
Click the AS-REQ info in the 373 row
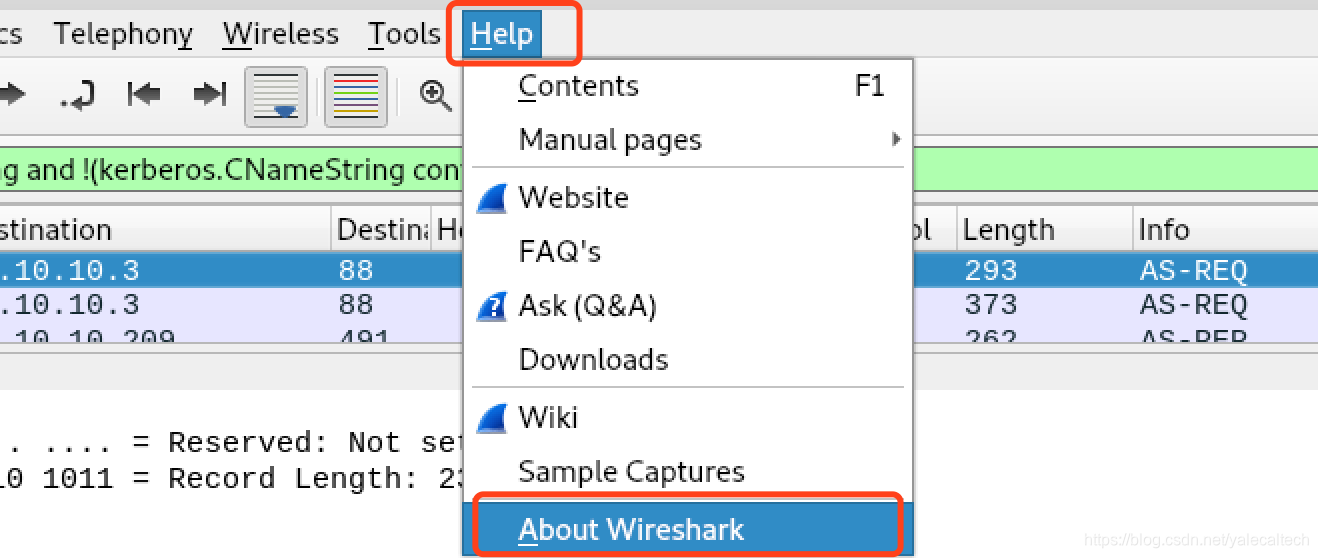coord(1194,304)
